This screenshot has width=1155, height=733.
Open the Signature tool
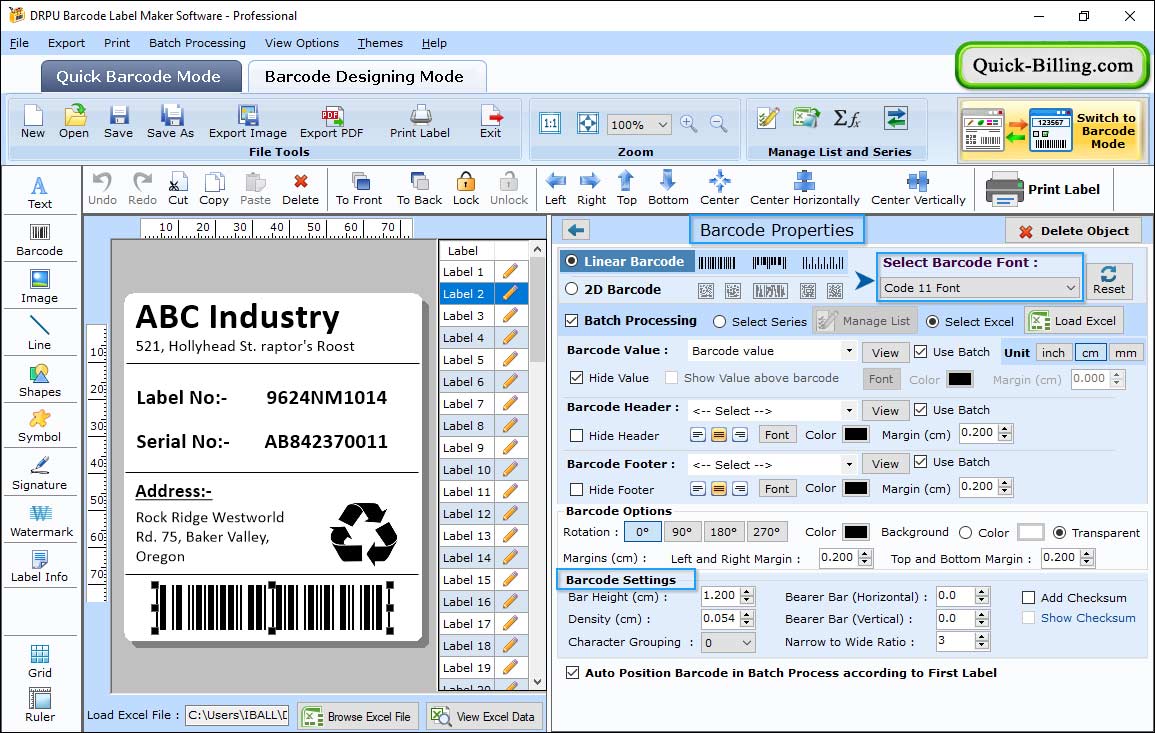pyautogui.click(x=40, y=474)
